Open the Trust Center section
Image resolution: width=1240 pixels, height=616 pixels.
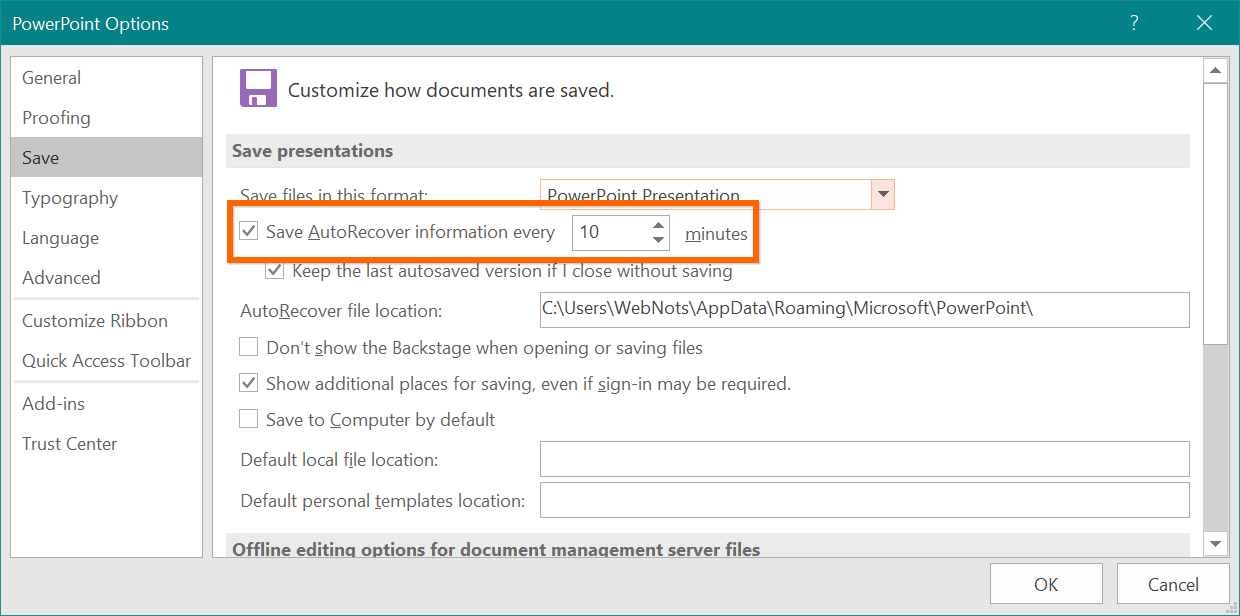pyautogui.click(x=70, y=444)
